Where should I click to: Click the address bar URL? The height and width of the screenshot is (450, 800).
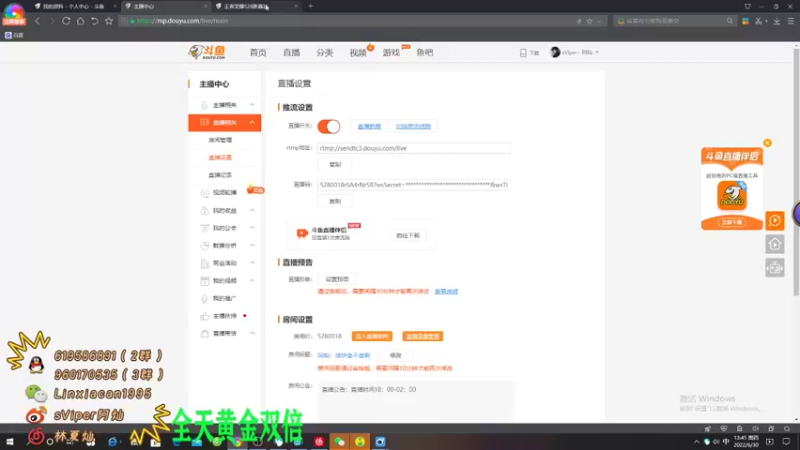point(182,21)
